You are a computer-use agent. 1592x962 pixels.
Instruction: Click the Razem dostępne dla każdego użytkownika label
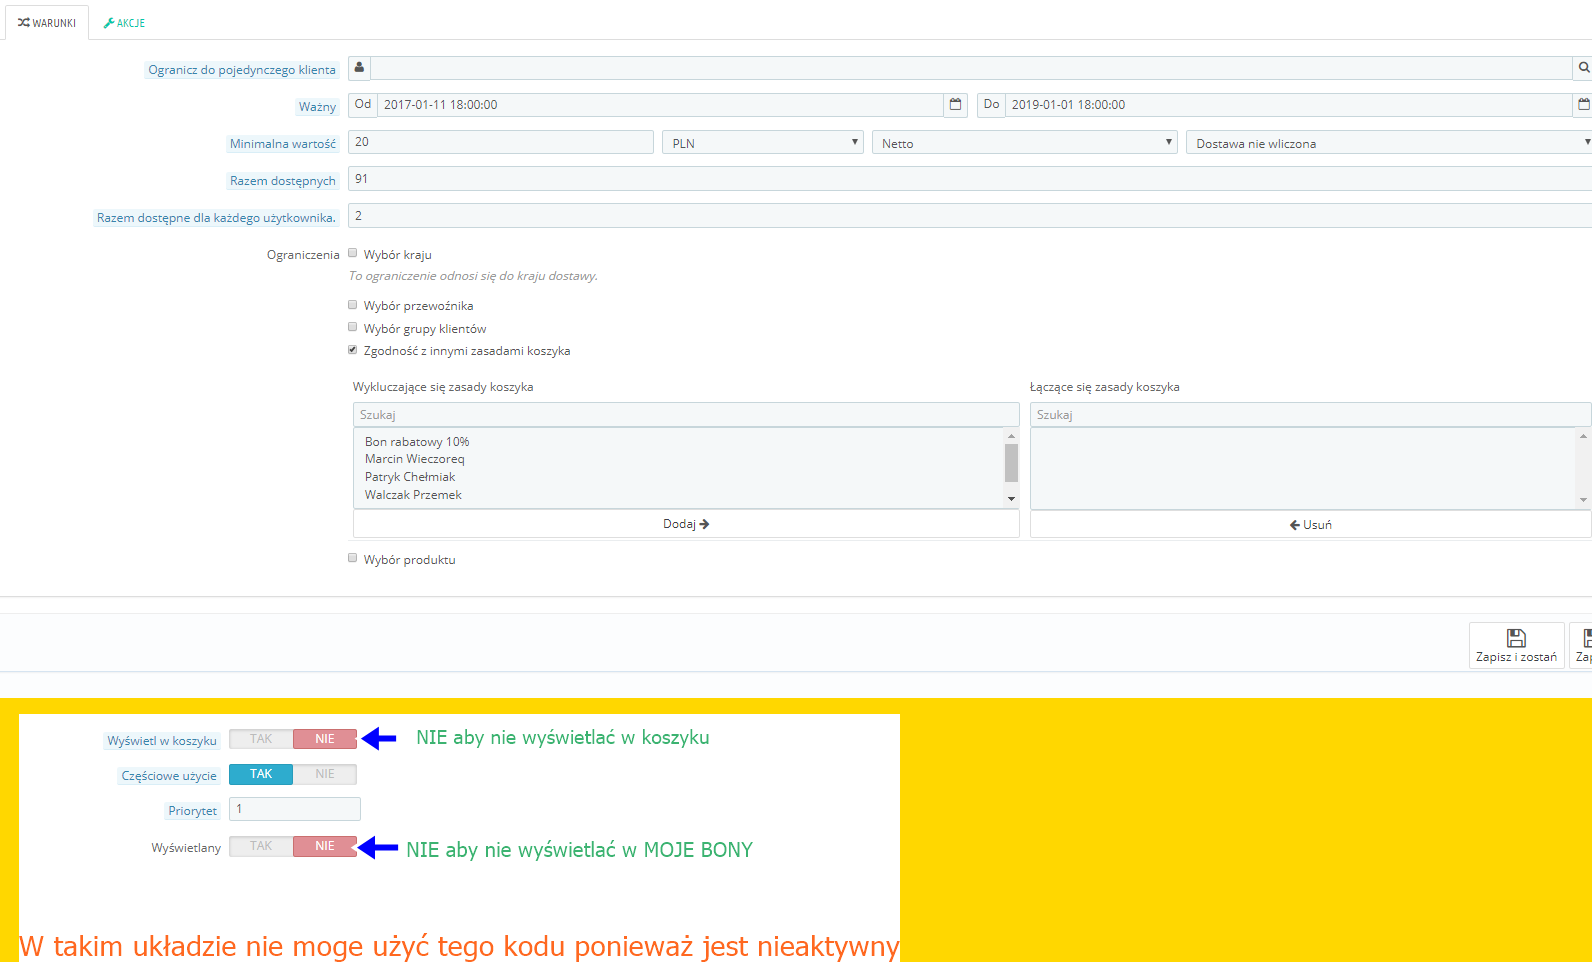[216, 218]
